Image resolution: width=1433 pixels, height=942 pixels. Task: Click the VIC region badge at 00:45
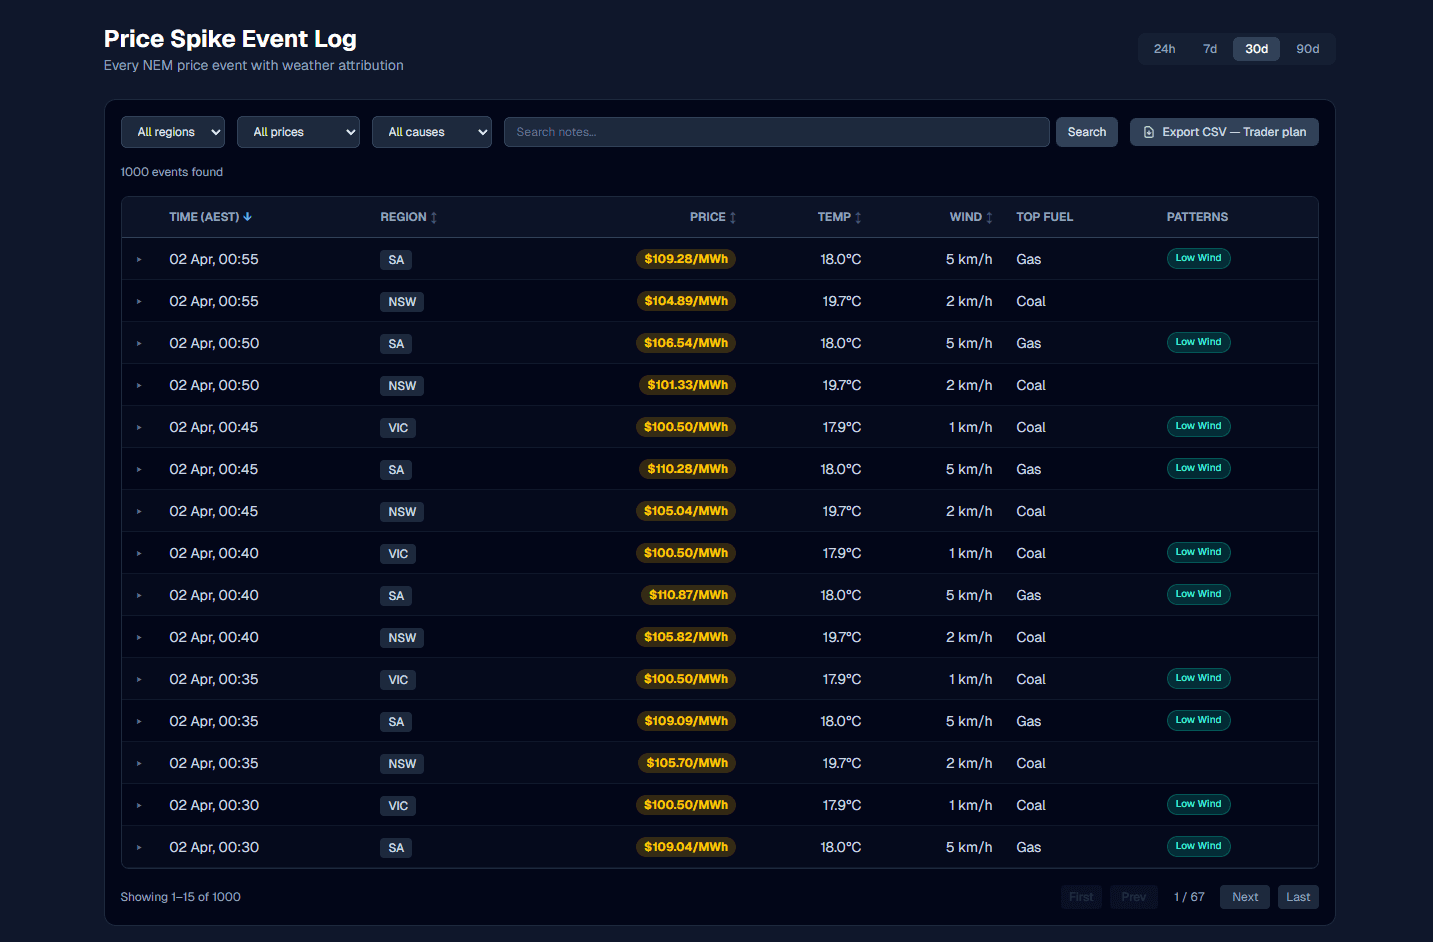pos(398,428)
